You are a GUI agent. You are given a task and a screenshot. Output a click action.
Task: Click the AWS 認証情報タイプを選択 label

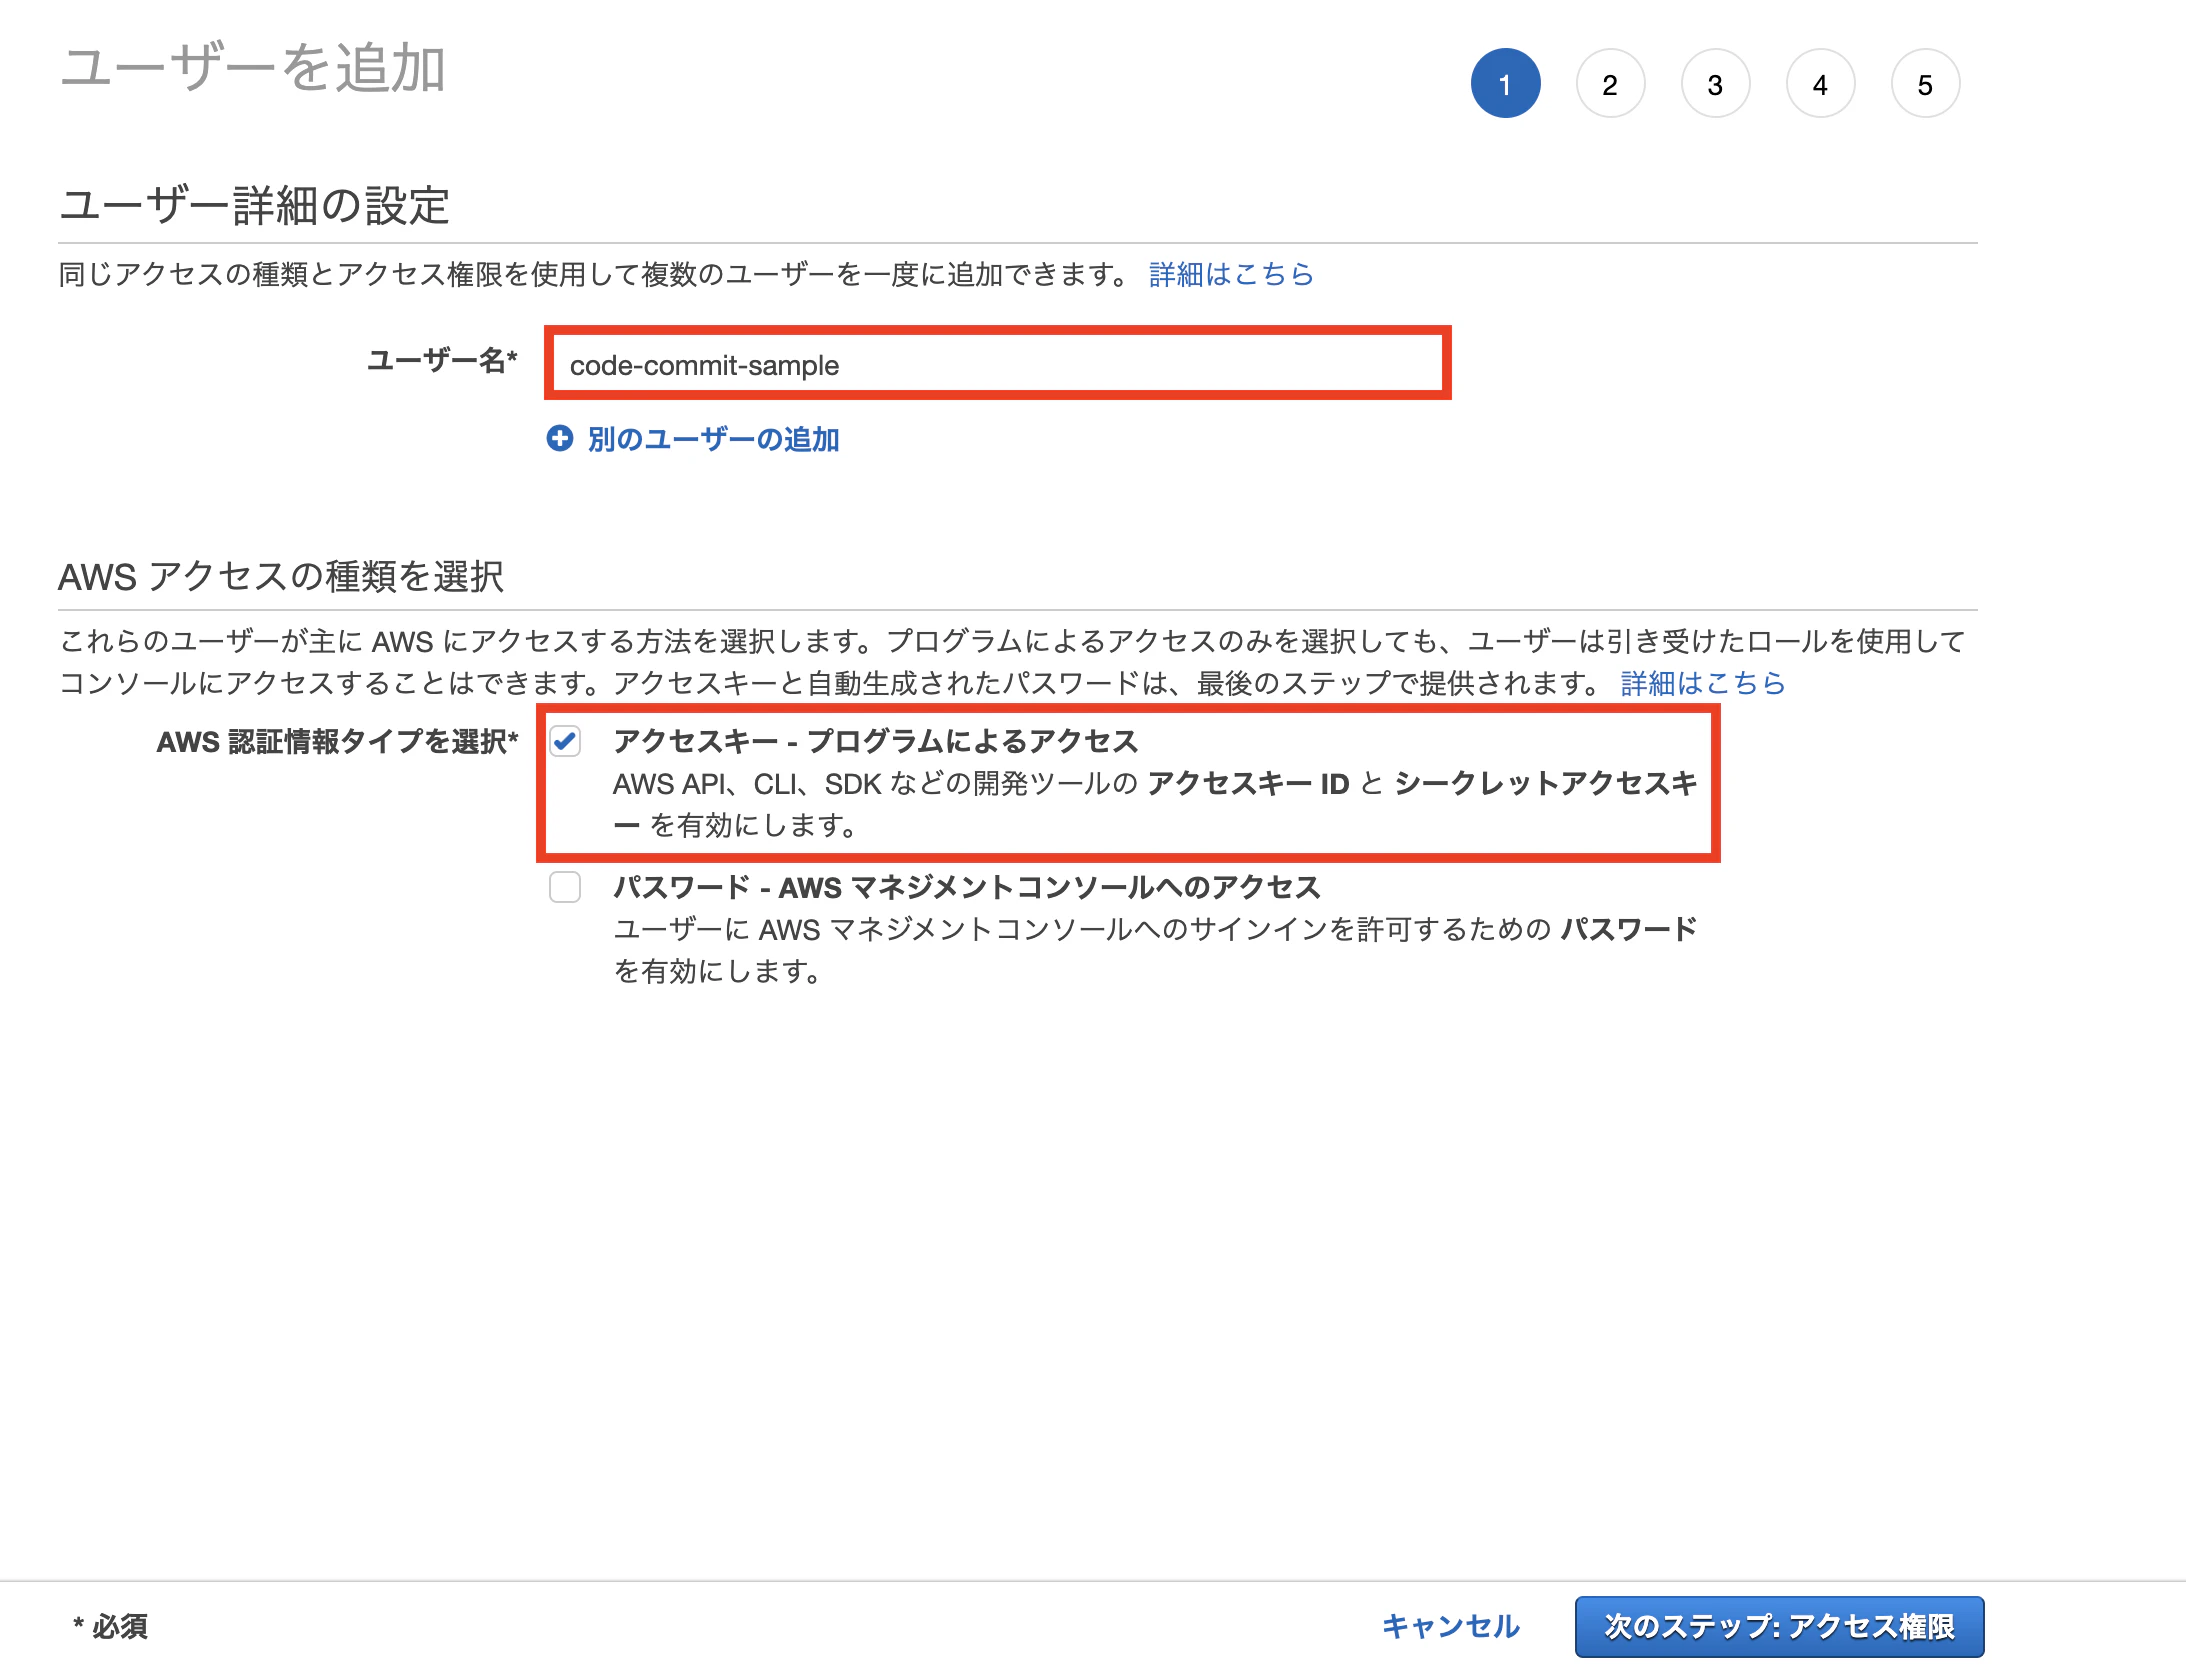[x=338, y=741]
